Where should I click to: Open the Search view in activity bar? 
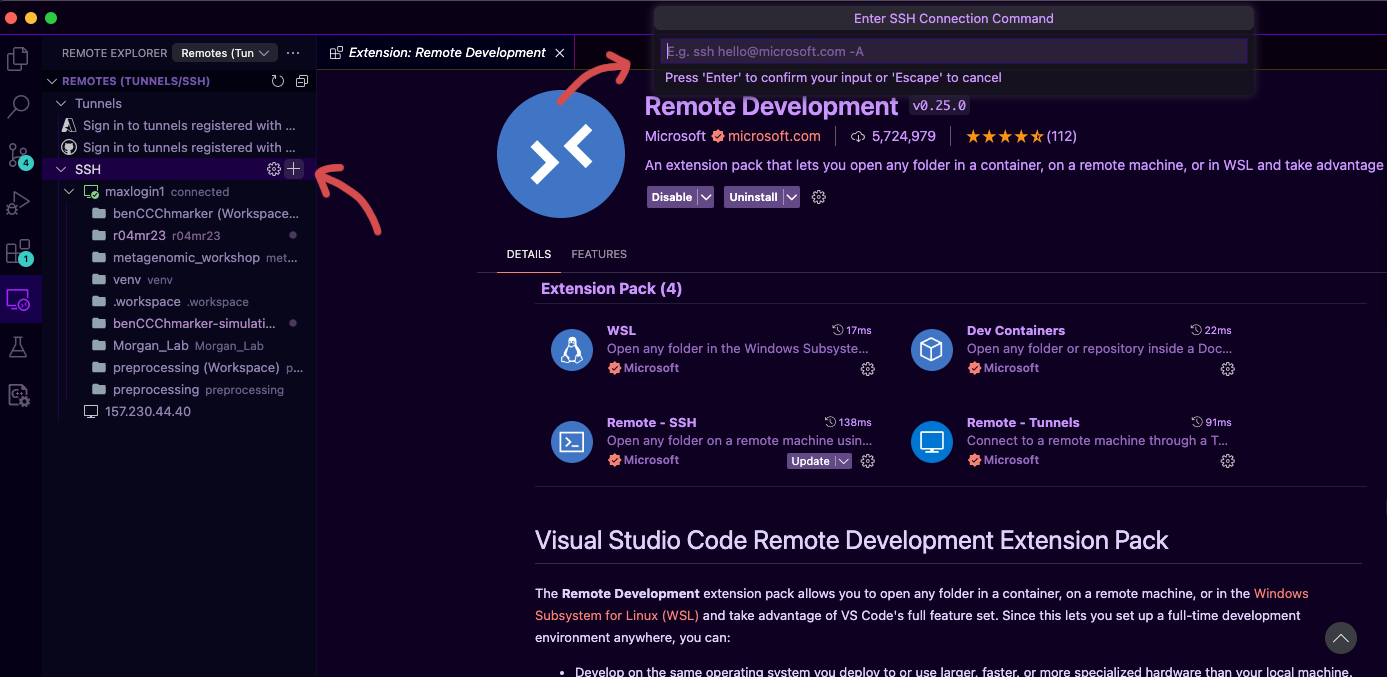[18, 106]
